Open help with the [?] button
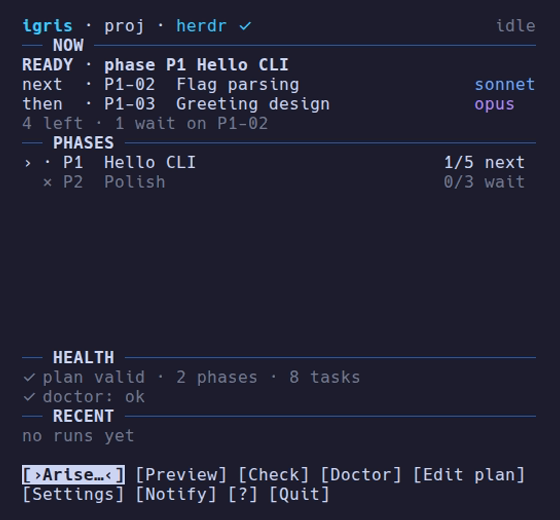 [x=243, y=494]
